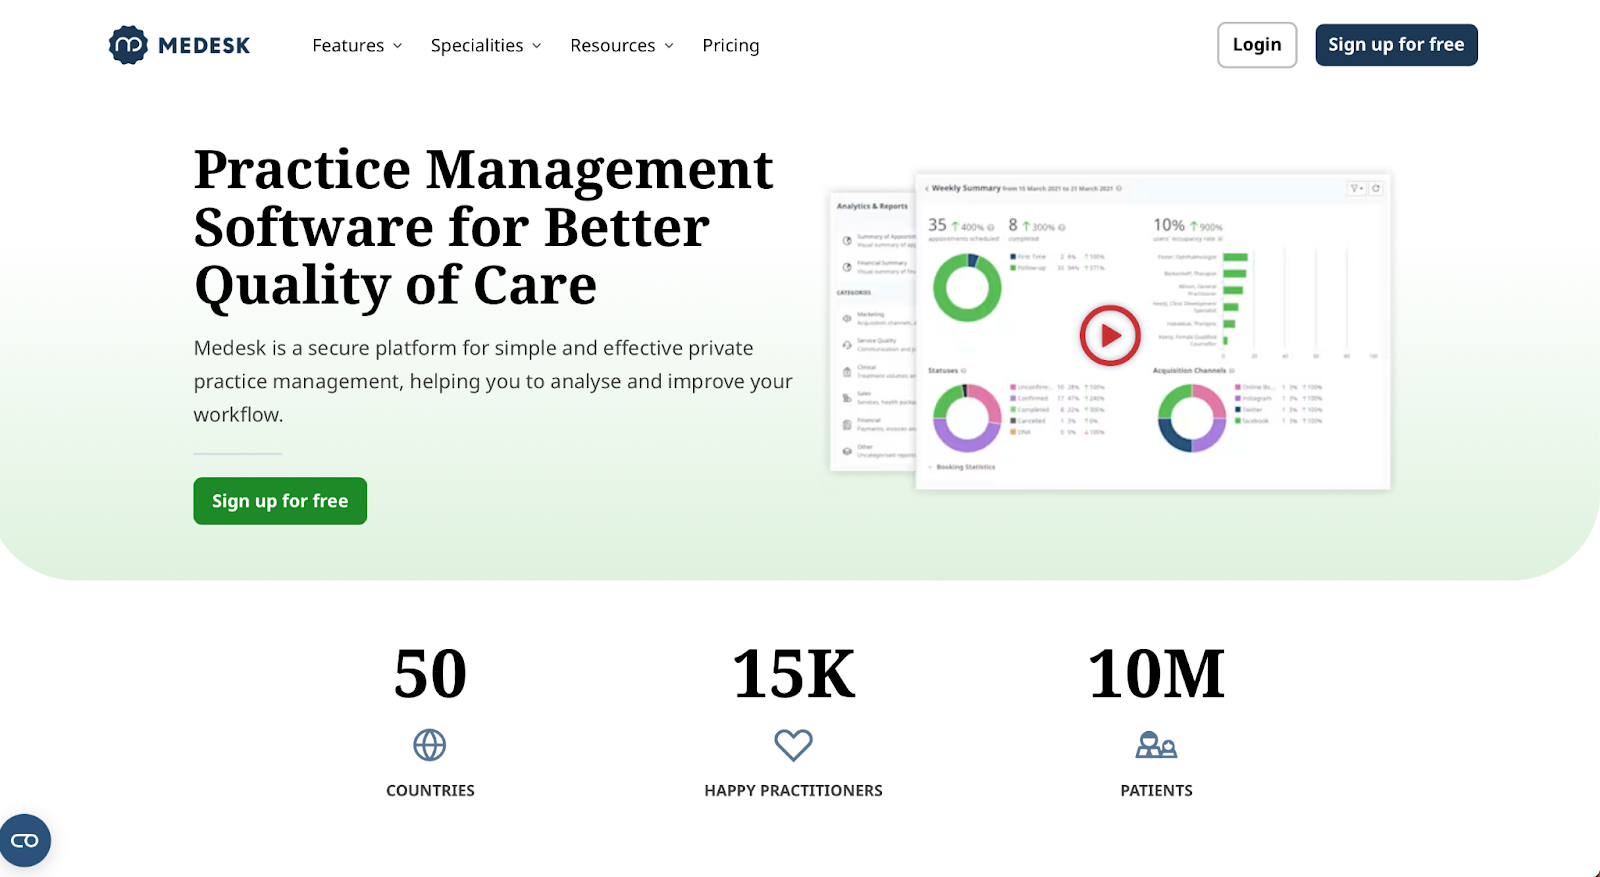Click the Login button
Screen dimensions: 1600x877
click(x=1256, y=45)
